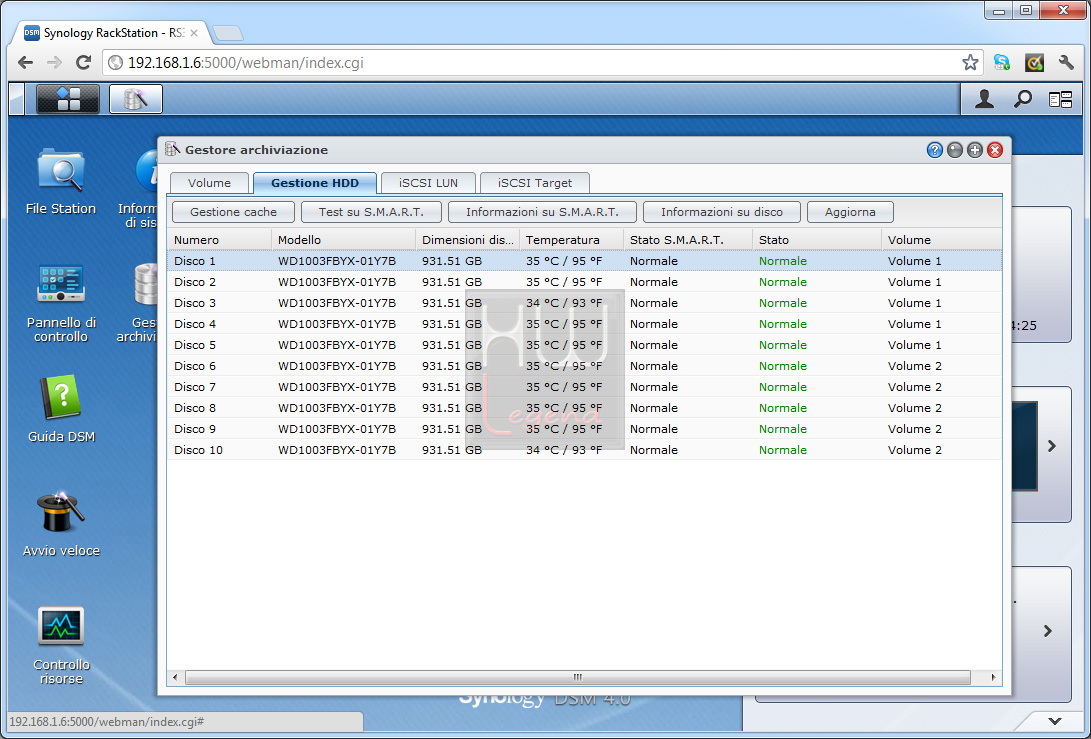Click Informazioni su S.M.A.R.T. button
The image size is (1091, 739).
pyautogui.click(x=542, y=212)
